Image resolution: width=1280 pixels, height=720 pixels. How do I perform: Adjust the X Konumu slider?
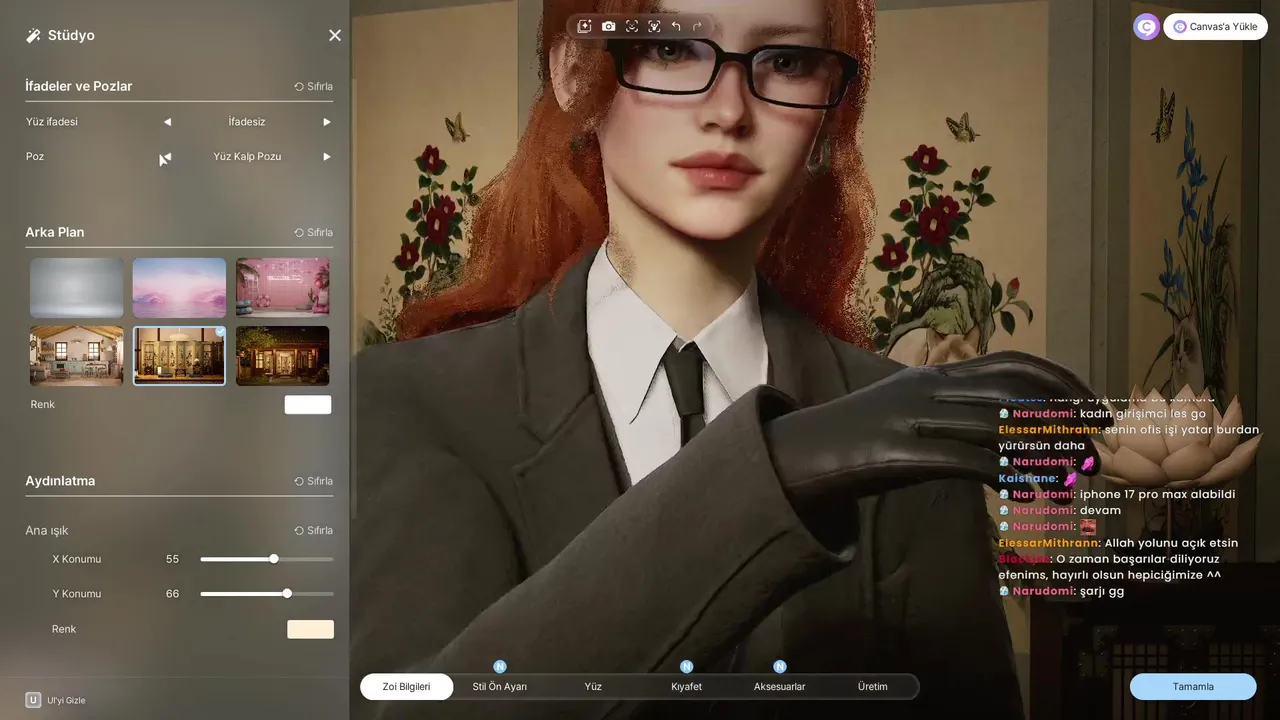pos(267,559)
